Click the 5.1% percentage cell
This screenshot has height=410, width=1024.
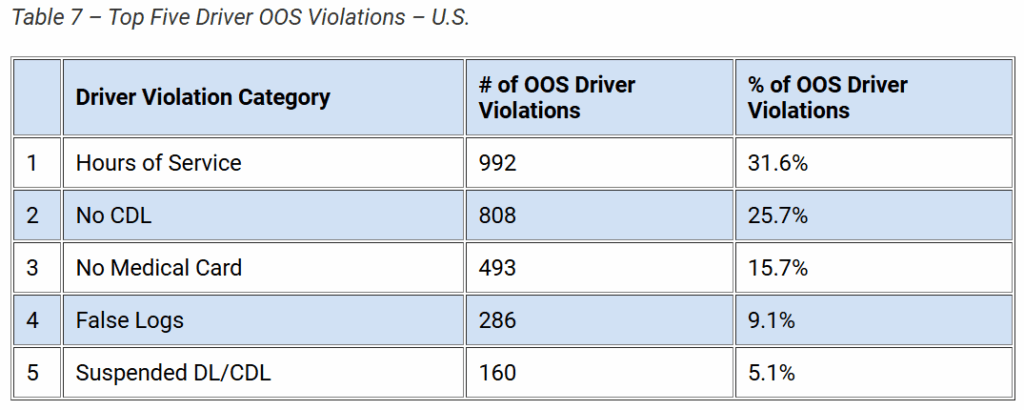pyautogui.click(x=771, y=373)
